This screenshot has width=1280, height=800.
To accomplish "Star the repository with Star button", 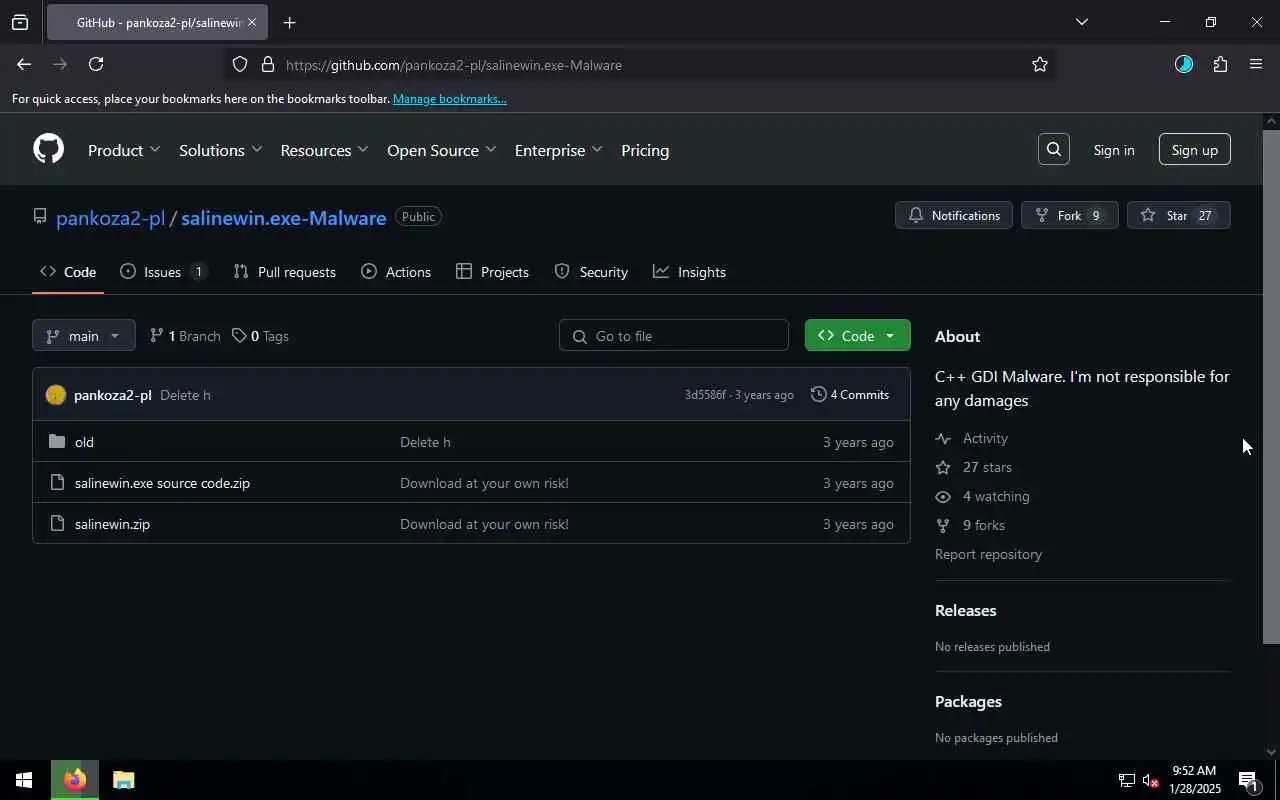I will tap(1178, 216).
